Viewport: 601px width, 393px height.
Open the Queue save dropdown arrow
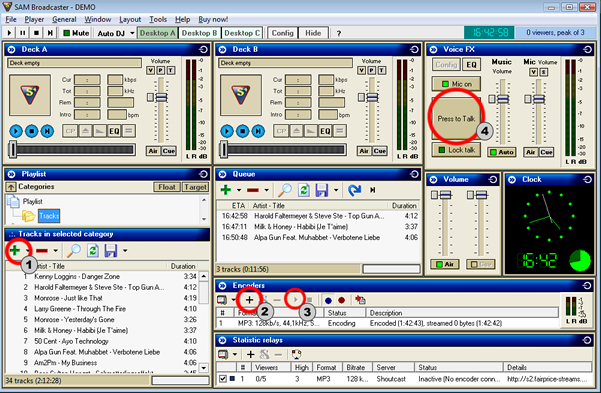[x=336, y=190]
